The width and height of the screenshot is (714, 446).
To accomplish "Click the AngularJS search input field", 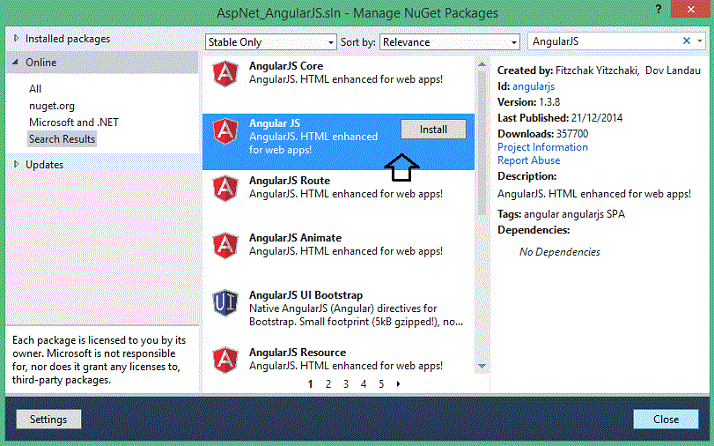I will (604, 41).
